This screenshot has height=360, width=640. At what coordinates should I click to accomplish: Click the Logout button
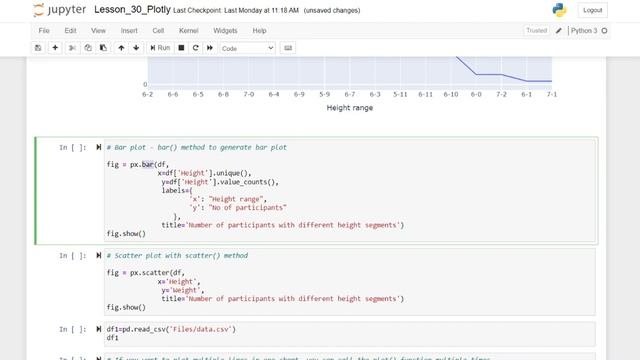click(592, 10)
